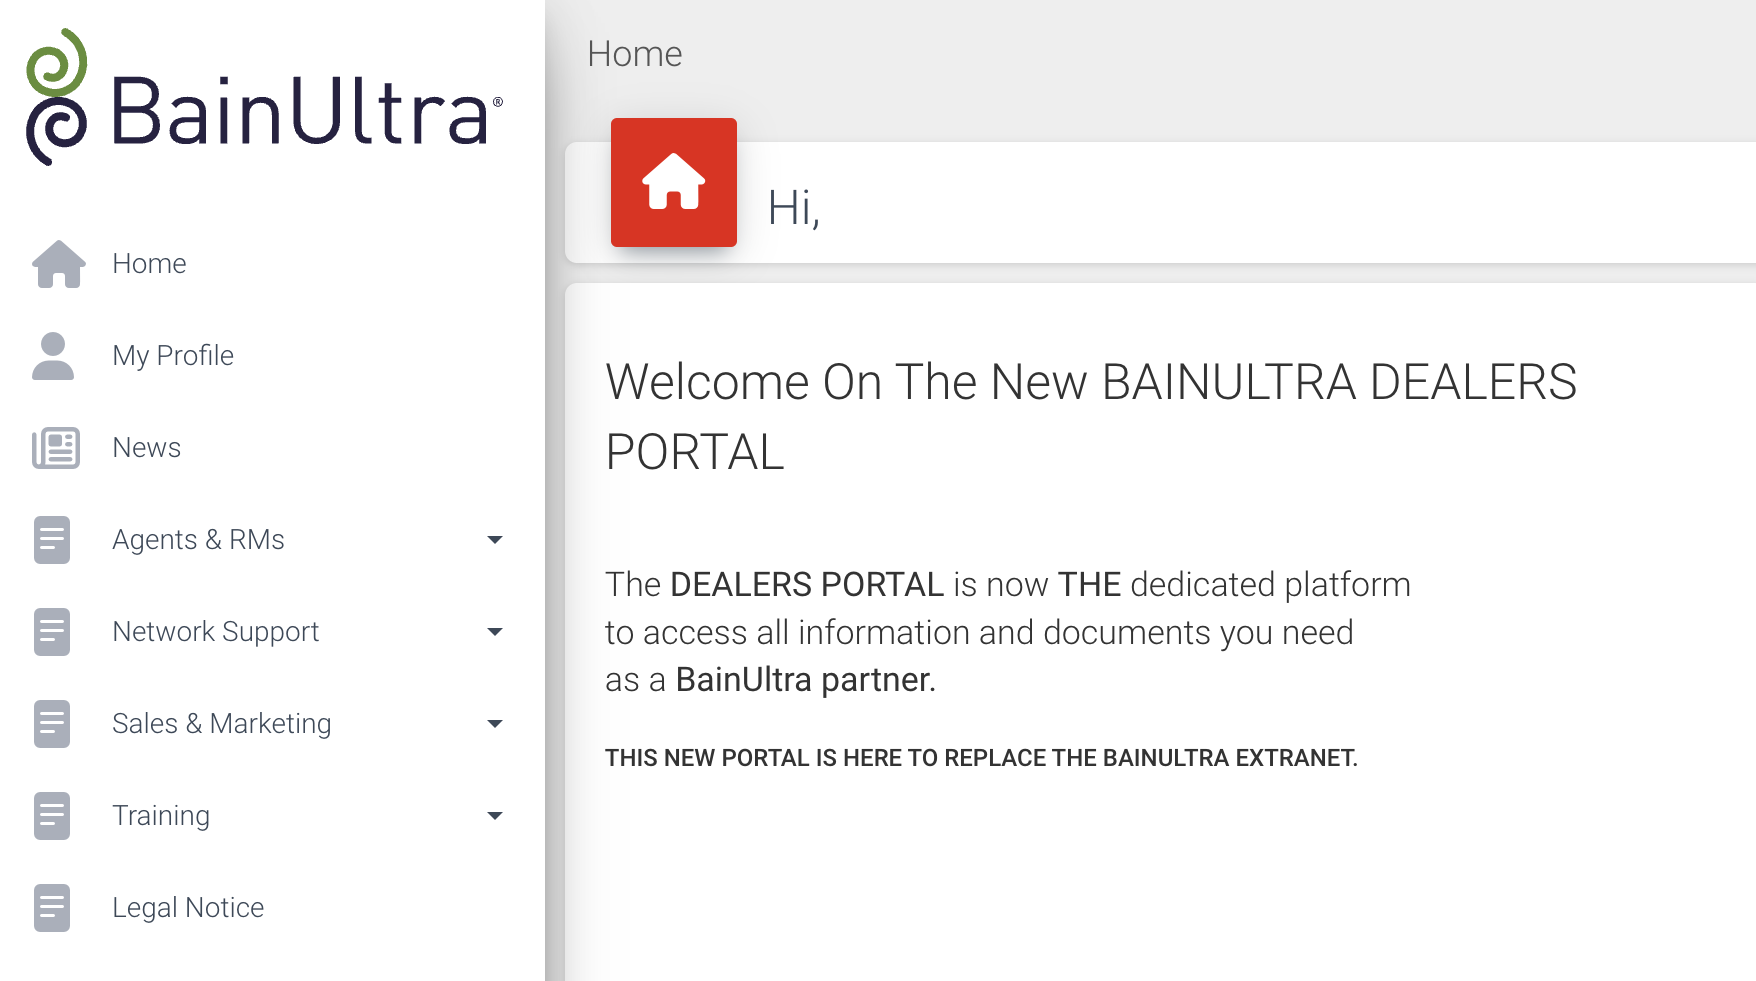Expand the Network Support dropdown arrow
1756x981 pixels.
pyautogui.click(x=494, y=632)
